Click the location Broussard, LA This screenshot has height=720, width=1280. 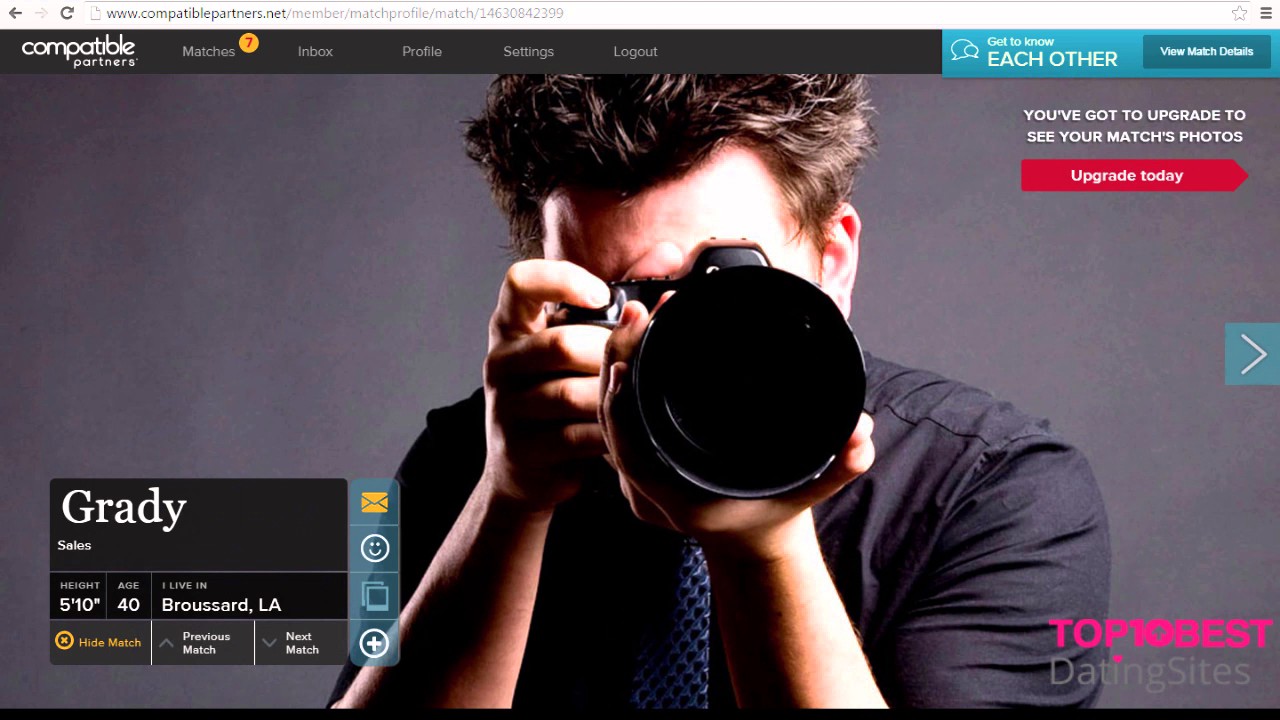tap(221, 605)
